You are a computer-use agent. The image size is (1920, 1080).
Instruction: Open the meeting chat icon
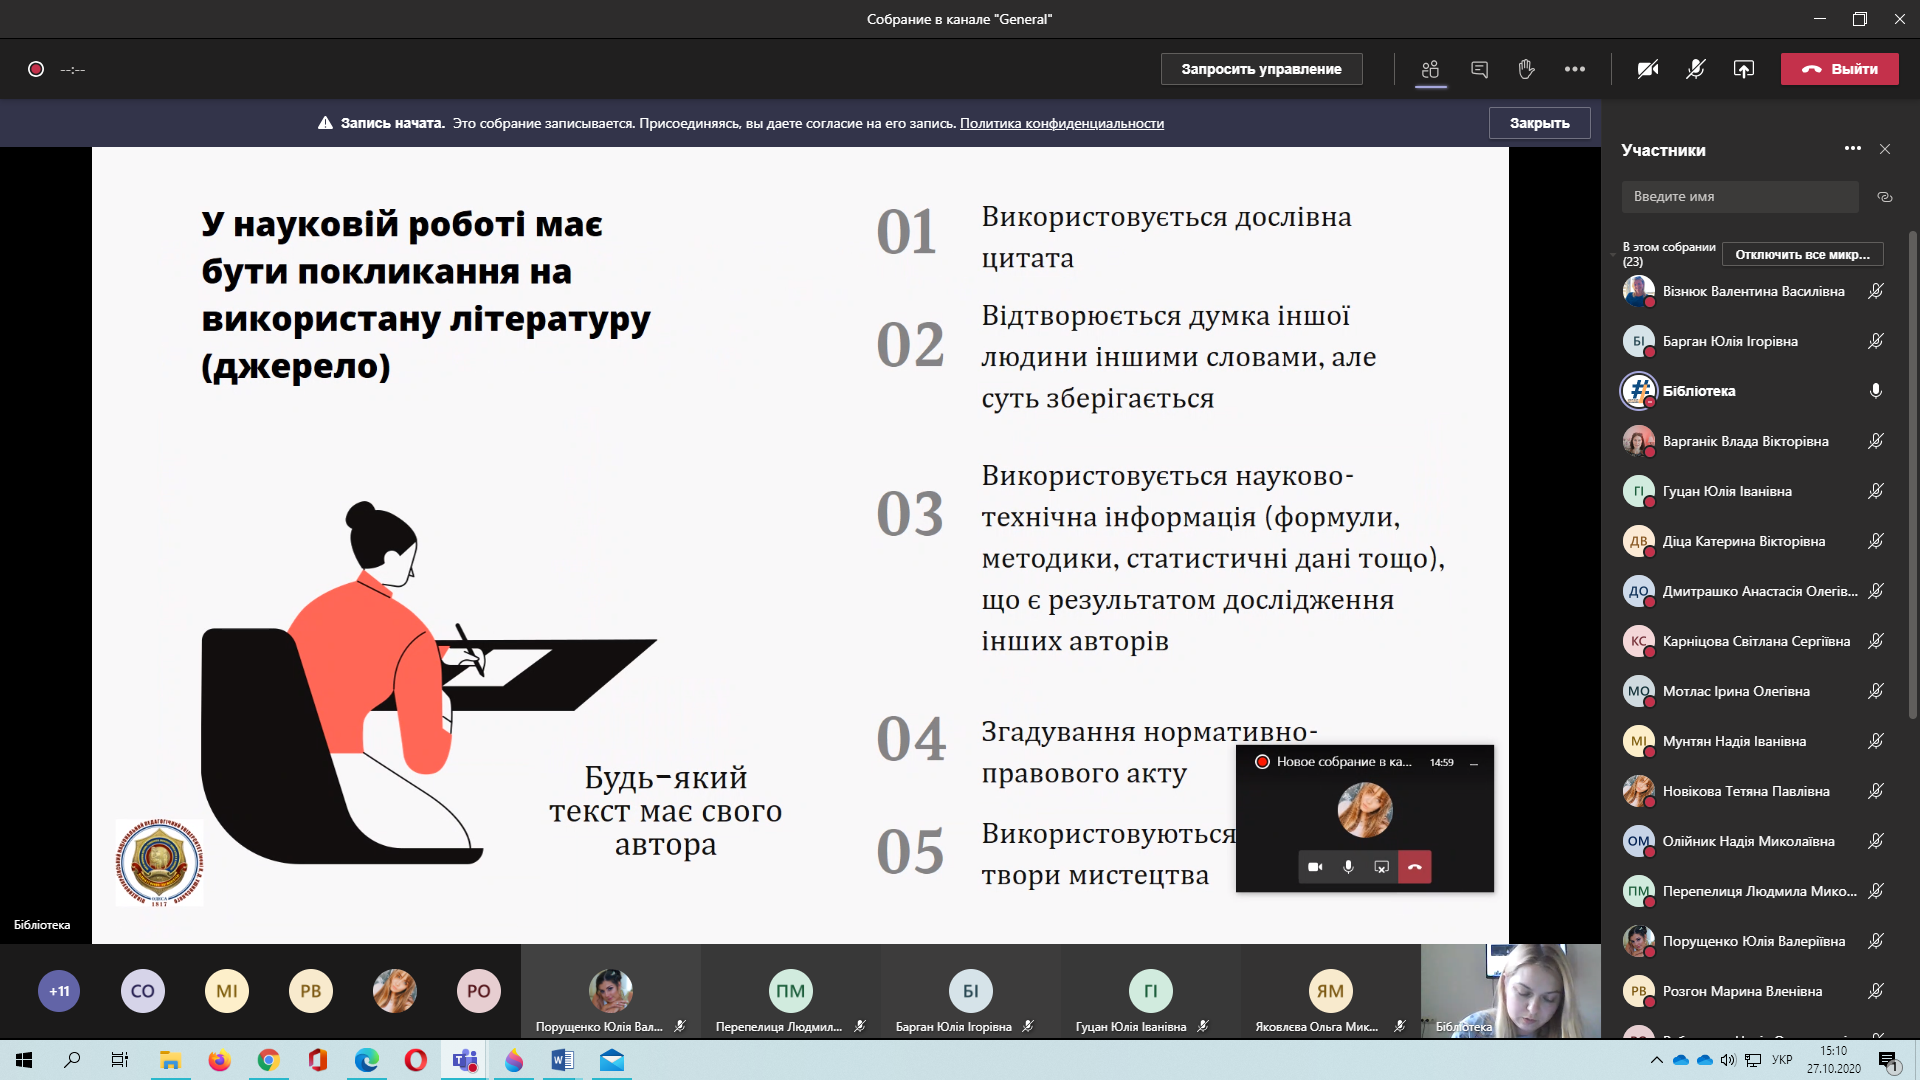[x=1479, y=69]
